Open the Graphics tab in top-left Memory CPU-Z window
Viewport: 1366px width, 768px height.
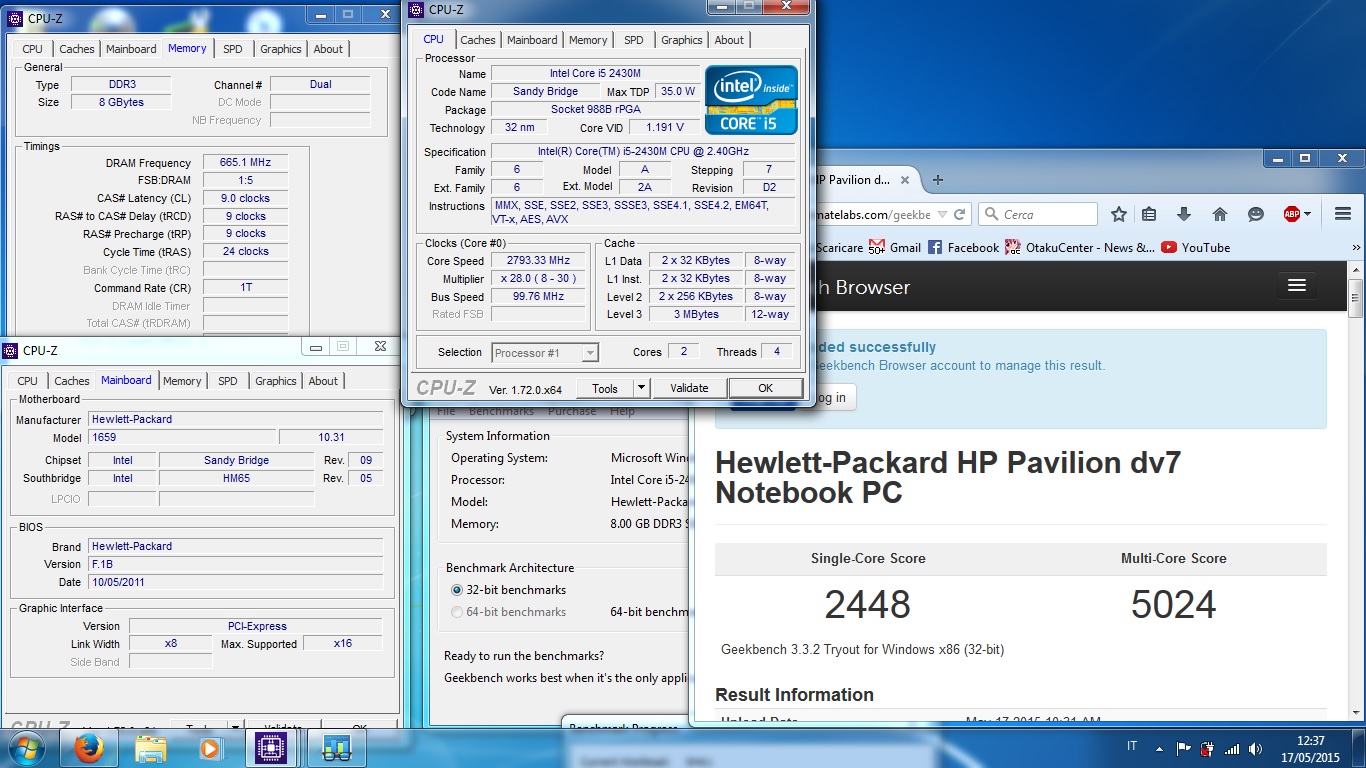pos(280,49)
